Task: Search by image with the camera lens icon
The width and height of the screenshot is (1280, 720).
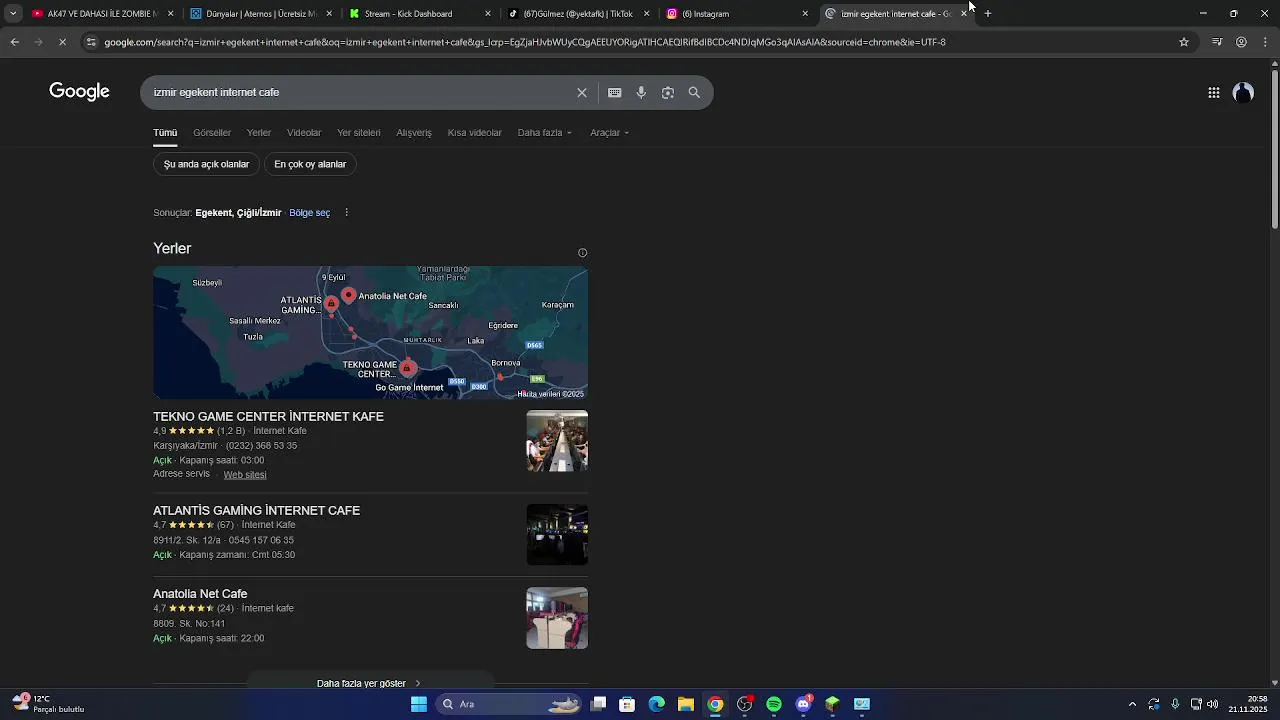Action: pyautogui.click(x=667, y=92)
